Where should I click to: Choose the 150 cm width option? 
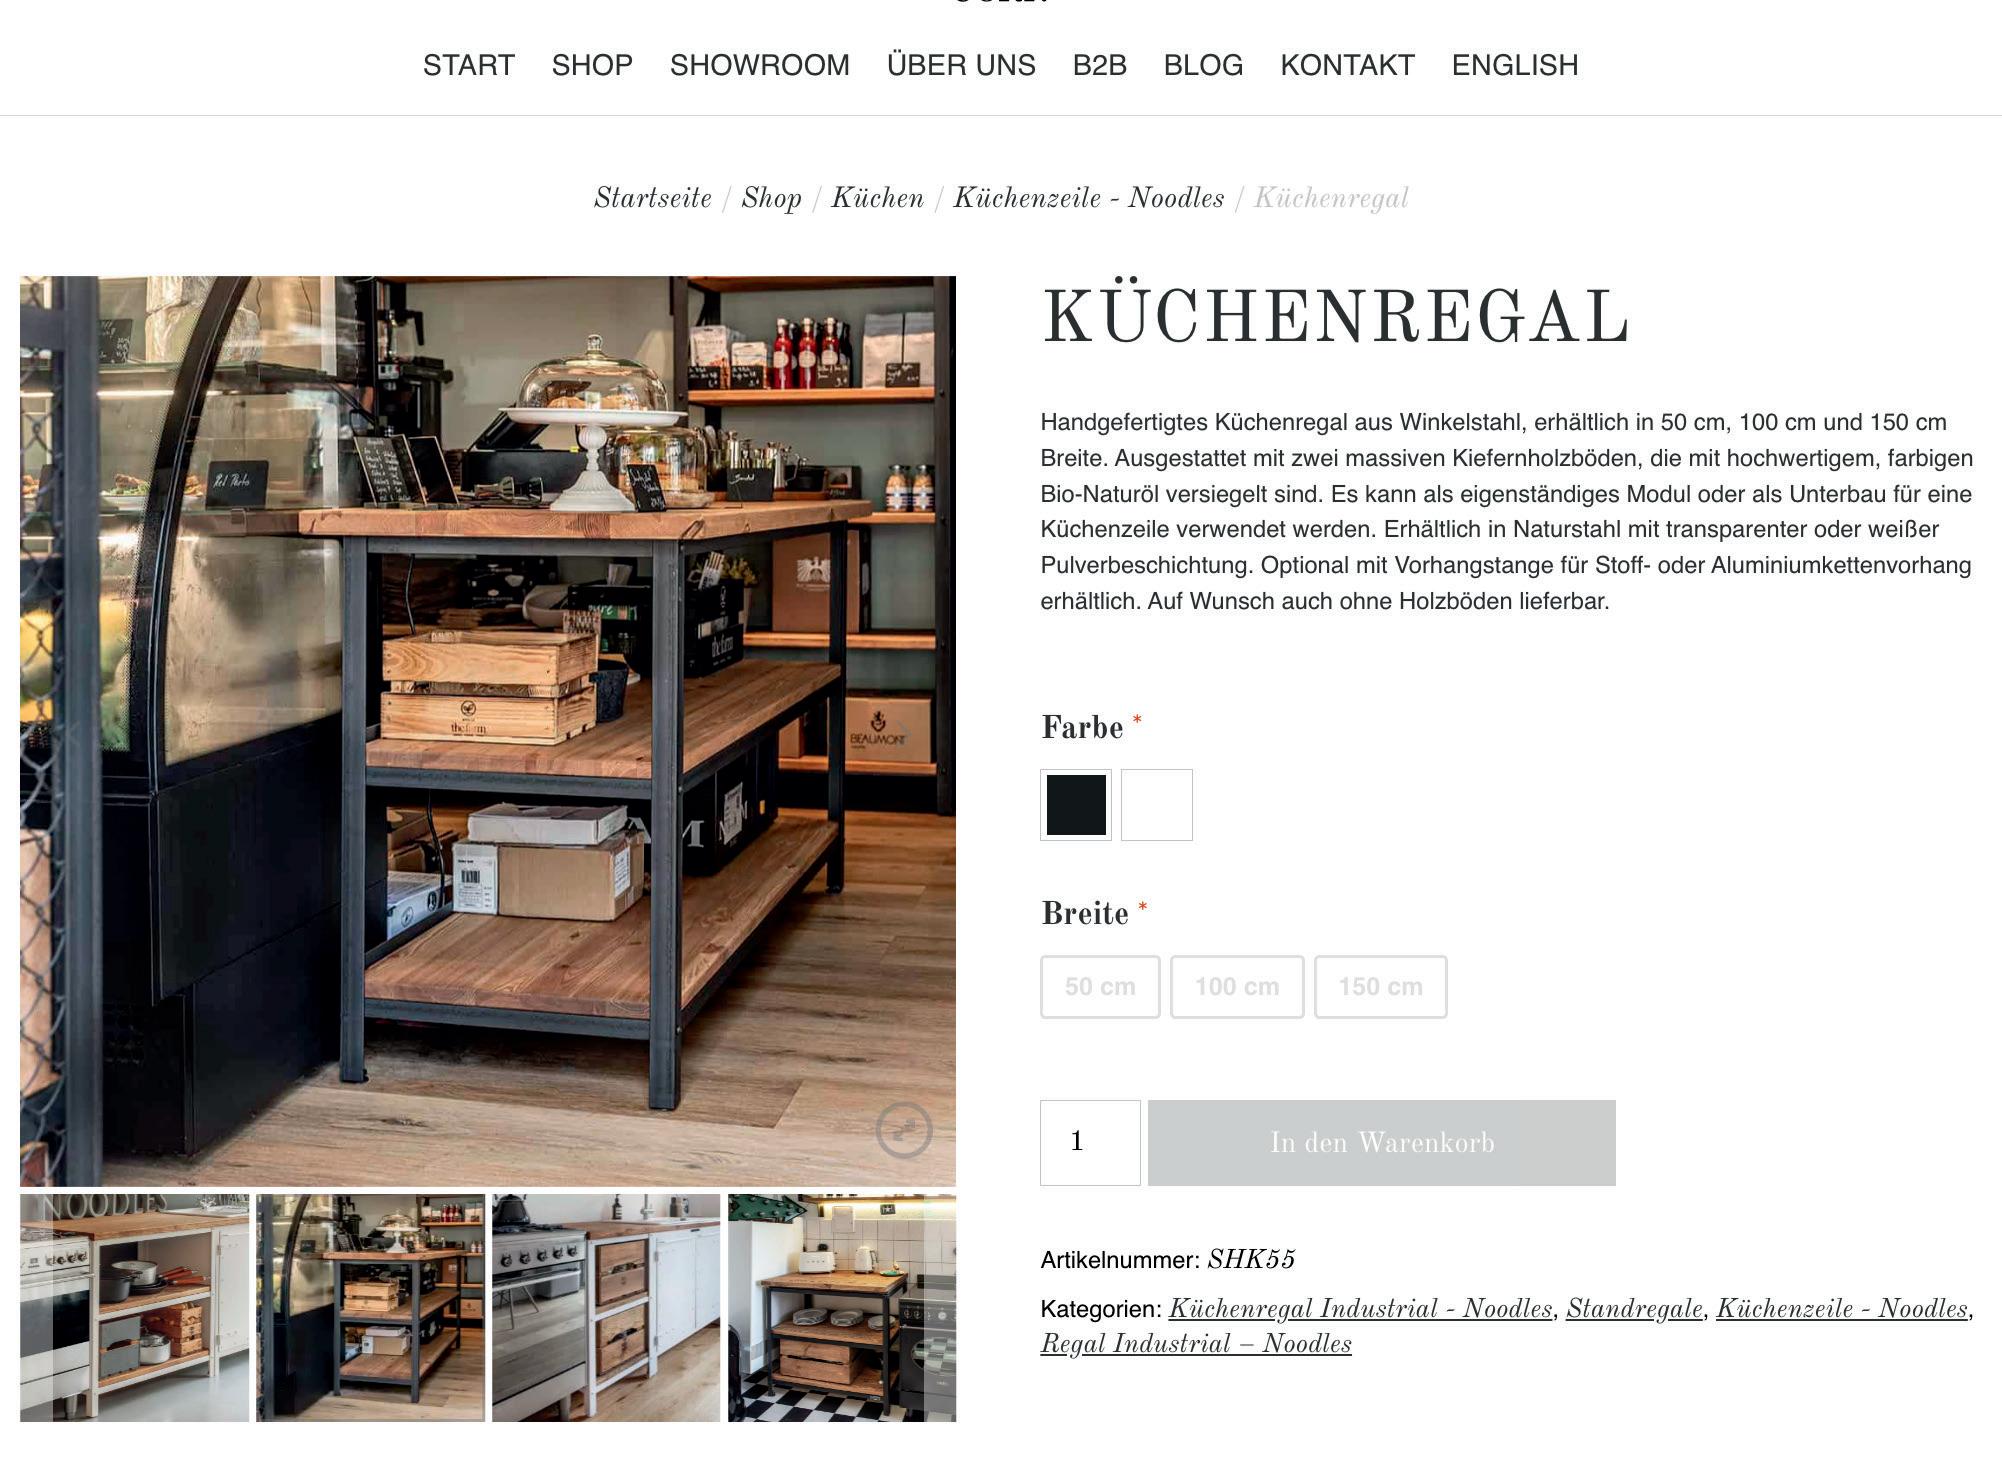coord(1381,987)
